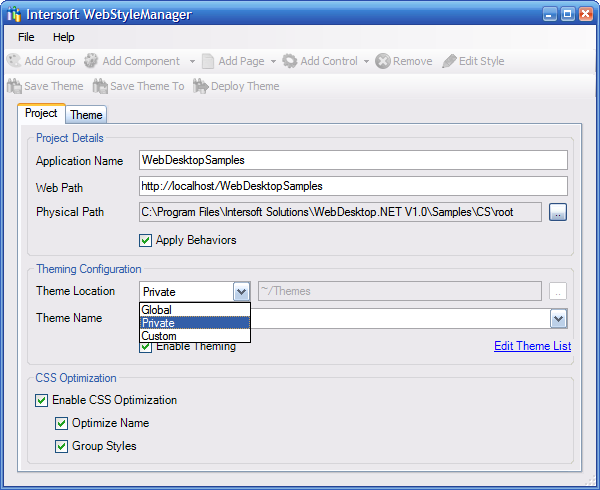Disable the Enable CSS Optimization checkbox
The image size is (600, 490).
pos(42,400)
